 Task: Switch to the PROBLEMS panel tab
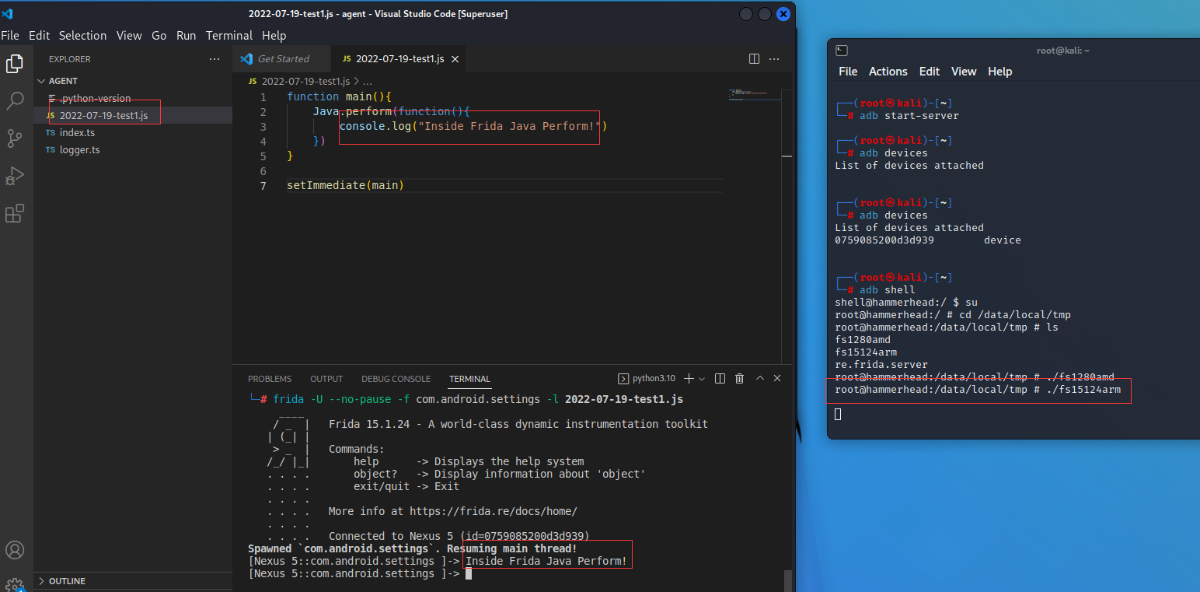click(270, 379)
